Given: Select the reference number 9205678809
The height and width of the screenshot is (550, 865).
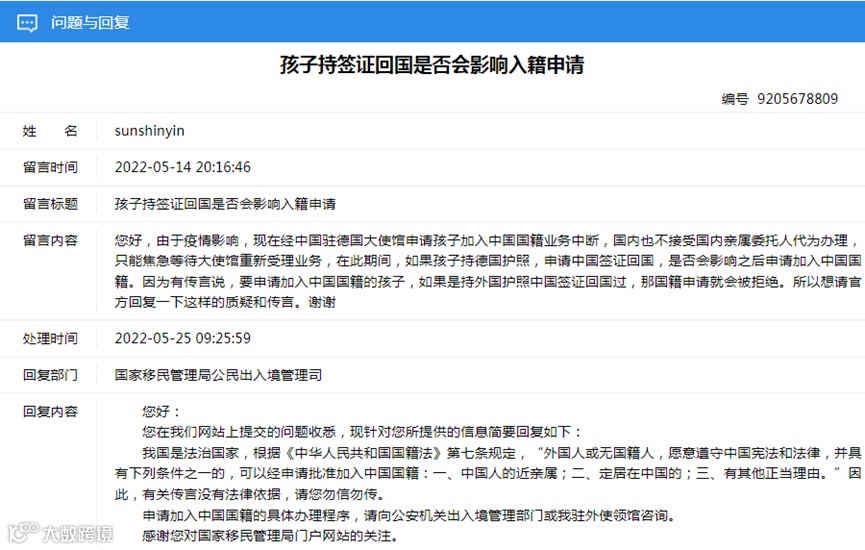Looking at the screenshot, I should tap(797, 99).
